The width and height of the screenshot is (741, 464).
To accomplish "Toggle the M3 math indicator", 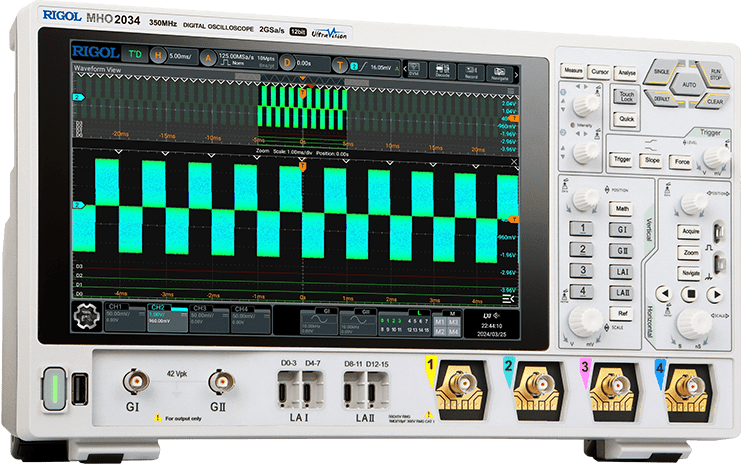I will click(454, 322).
